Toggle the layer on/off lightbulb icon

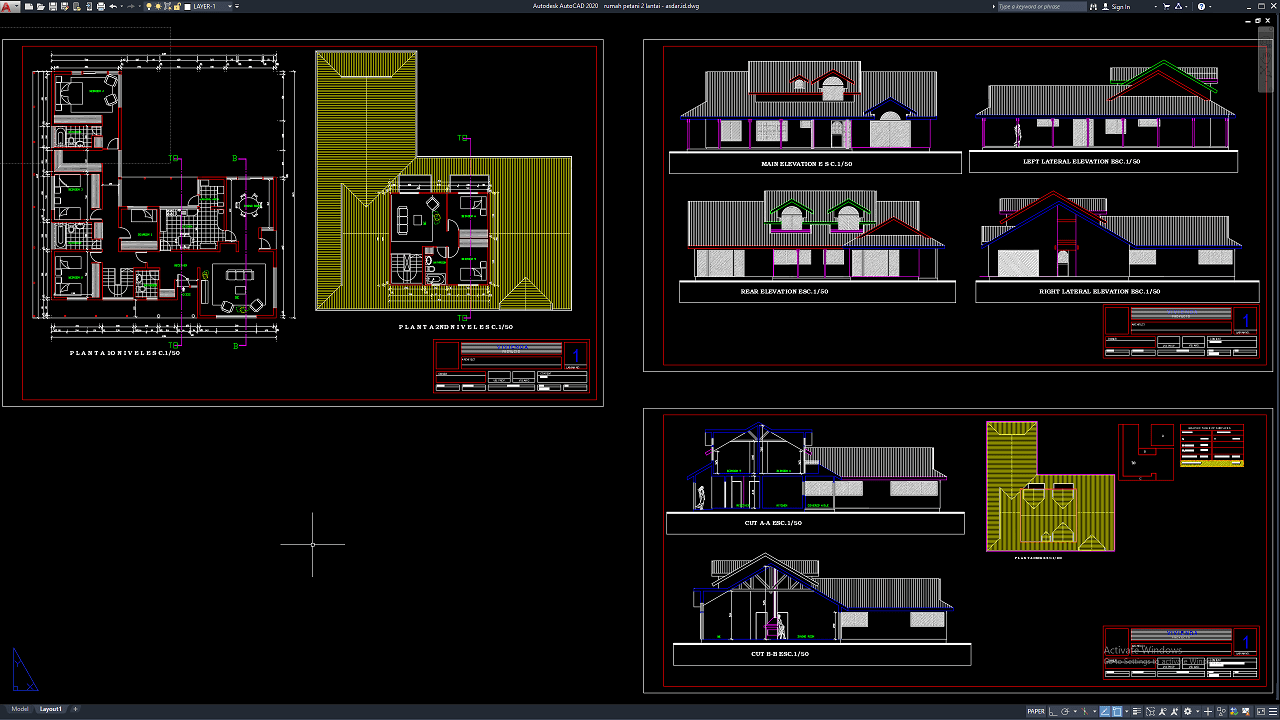point(148,6)
